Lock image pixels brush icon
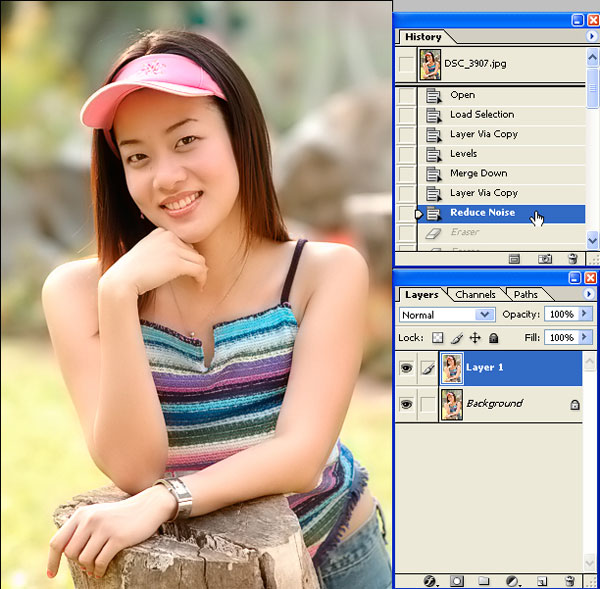 click(456, 338)
